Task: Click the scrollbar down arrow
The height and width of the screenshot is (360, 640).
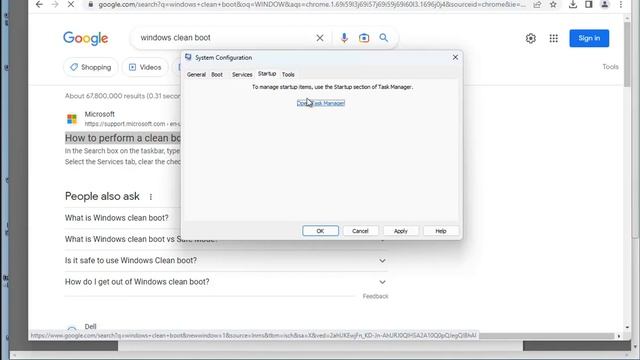Action: [627, 327]
